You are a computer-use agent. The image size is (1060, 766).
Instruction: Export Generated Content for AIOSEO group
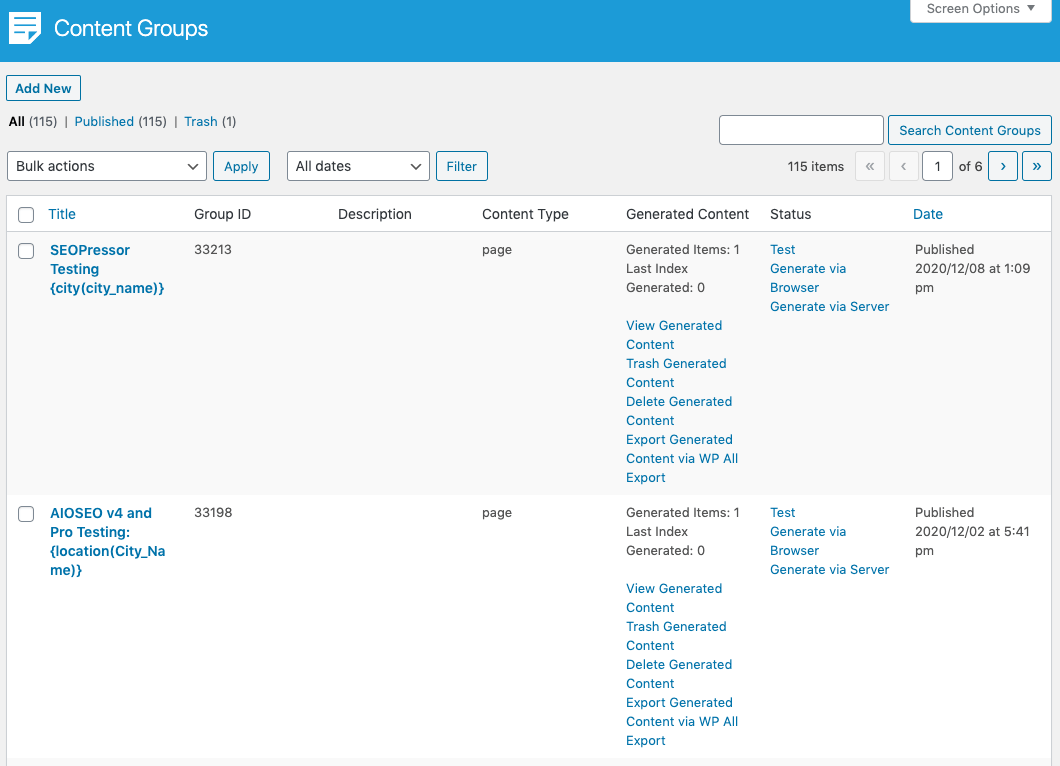tap(681, 721)
